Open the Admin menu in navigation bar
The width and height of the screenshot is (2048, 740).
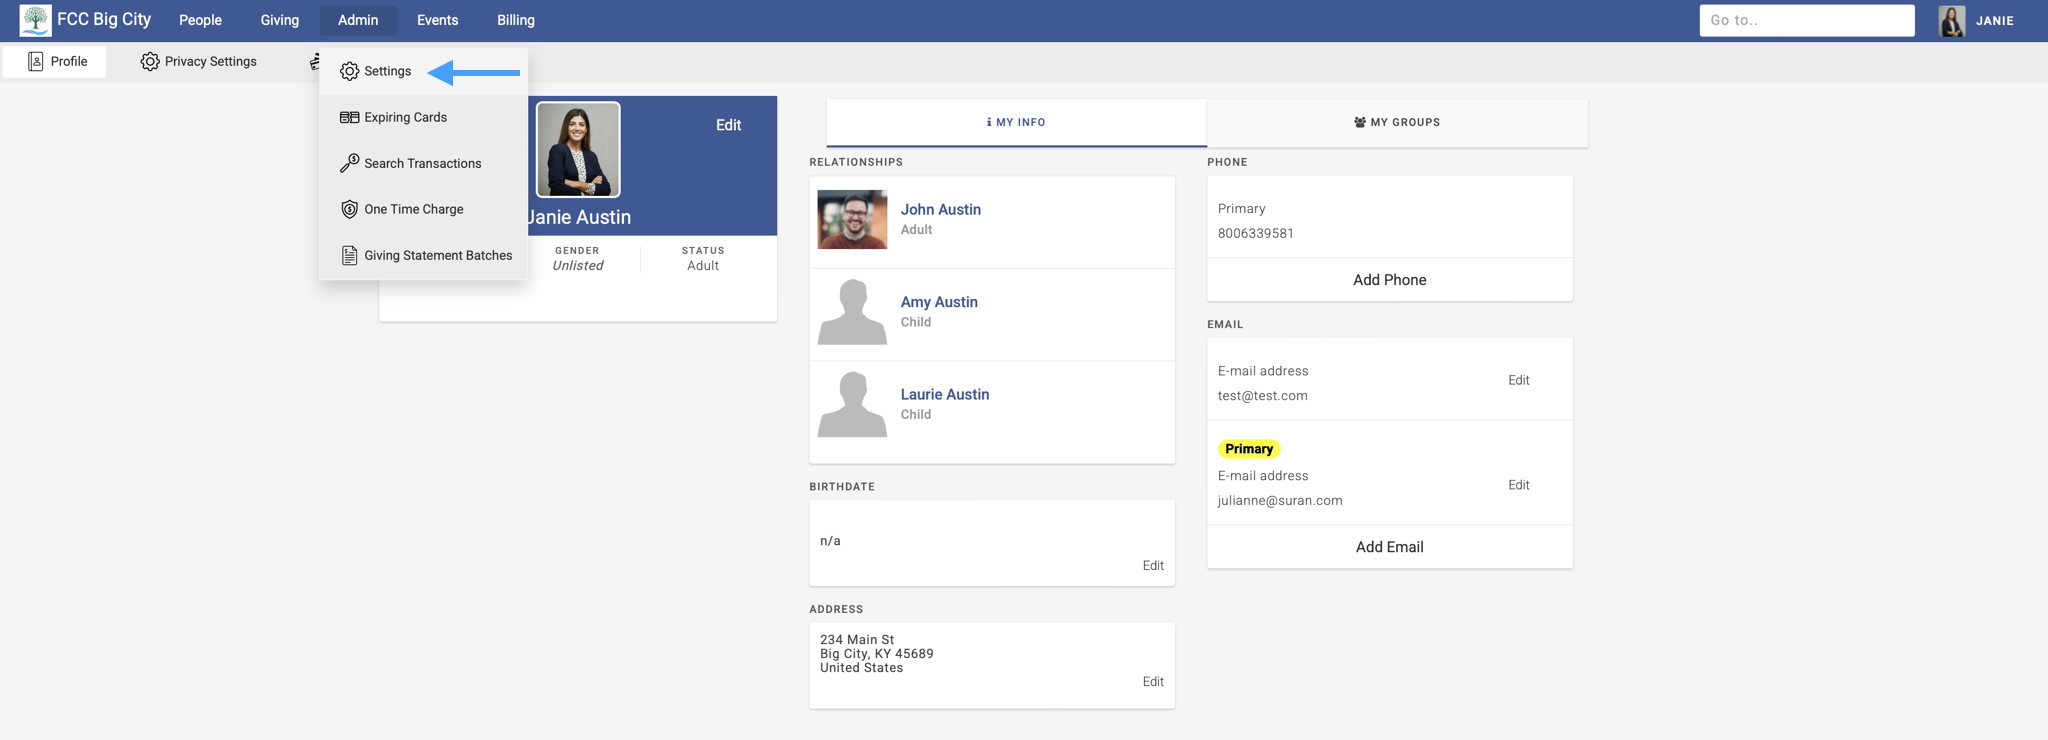(357, 20)
